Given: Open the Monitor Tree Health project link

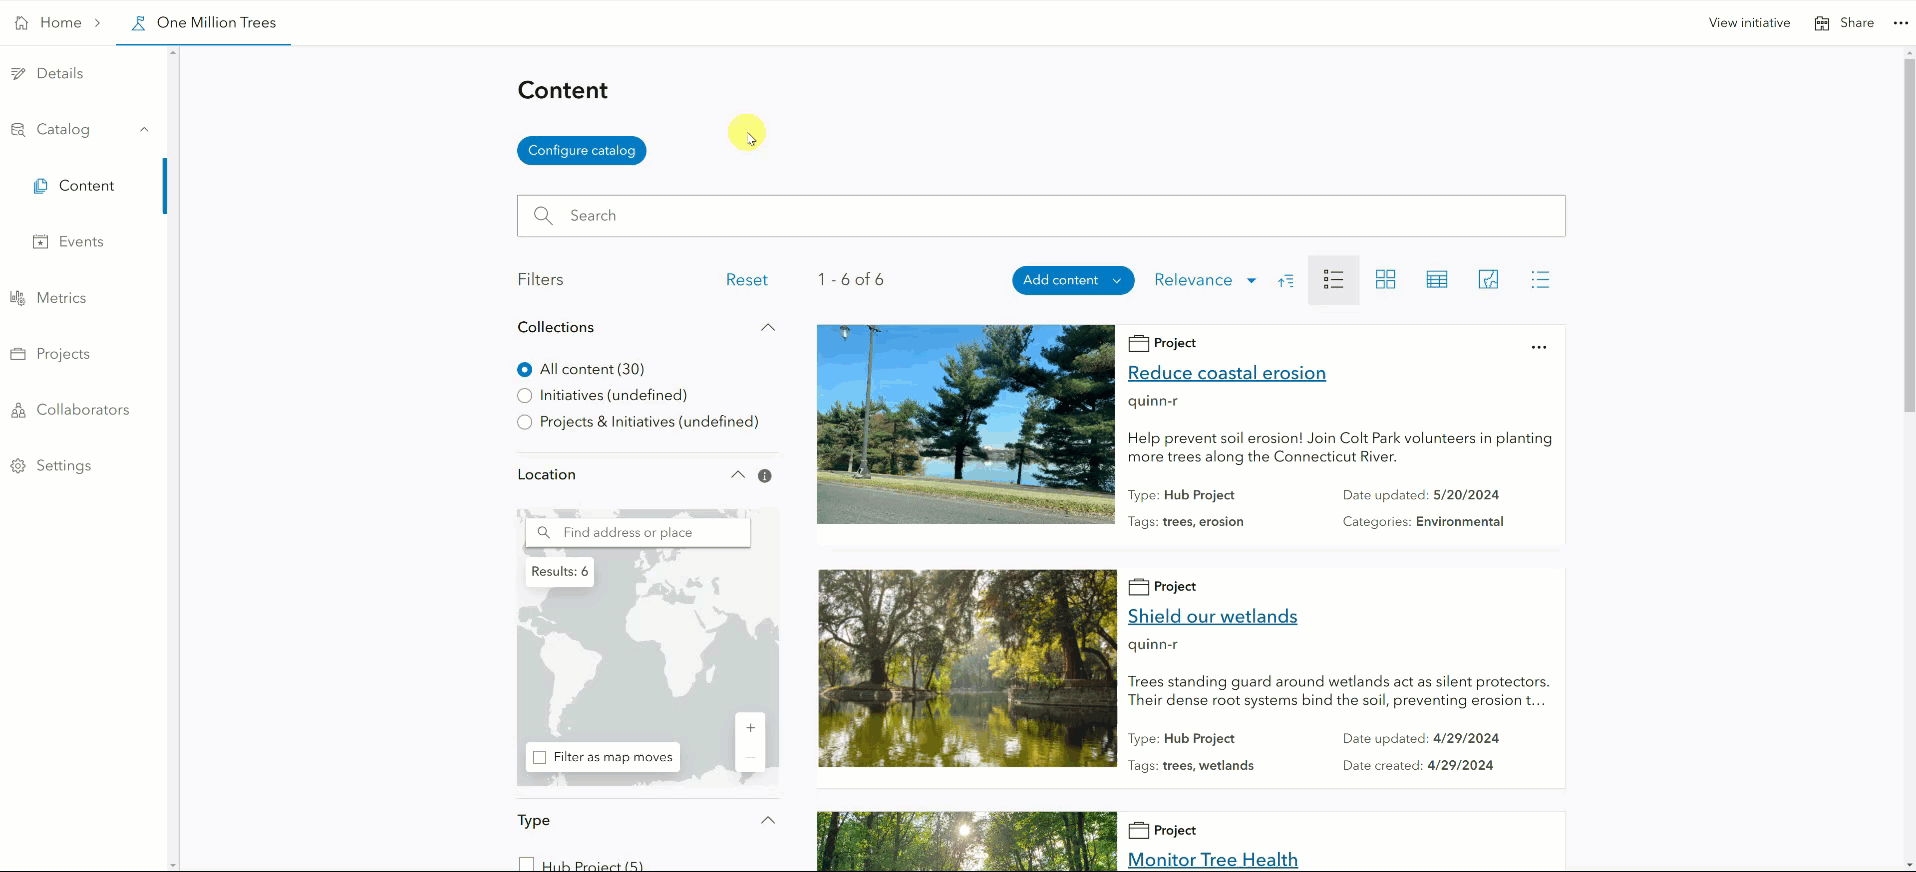Looking at the screenshot, I should pos(1213,860).
